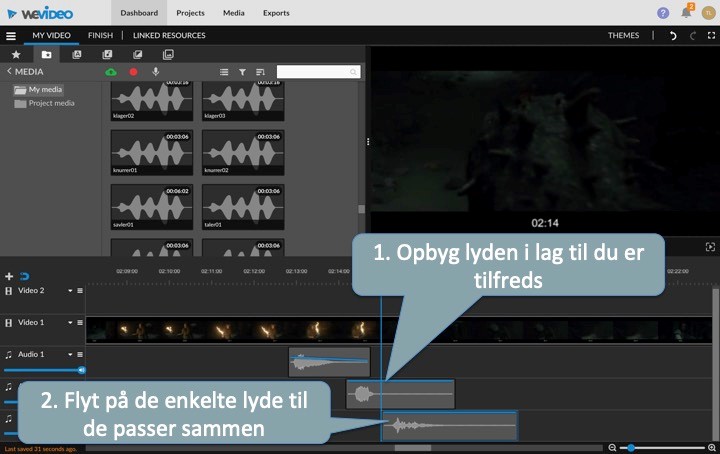Open the user profile avatar
Screen dimensions: 720x454
(x=709, y=13)
